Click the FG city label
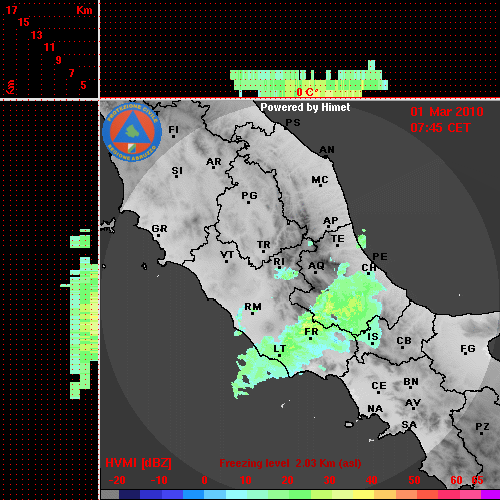The height and width of the screenshot is (500, 500). [468, 349]
